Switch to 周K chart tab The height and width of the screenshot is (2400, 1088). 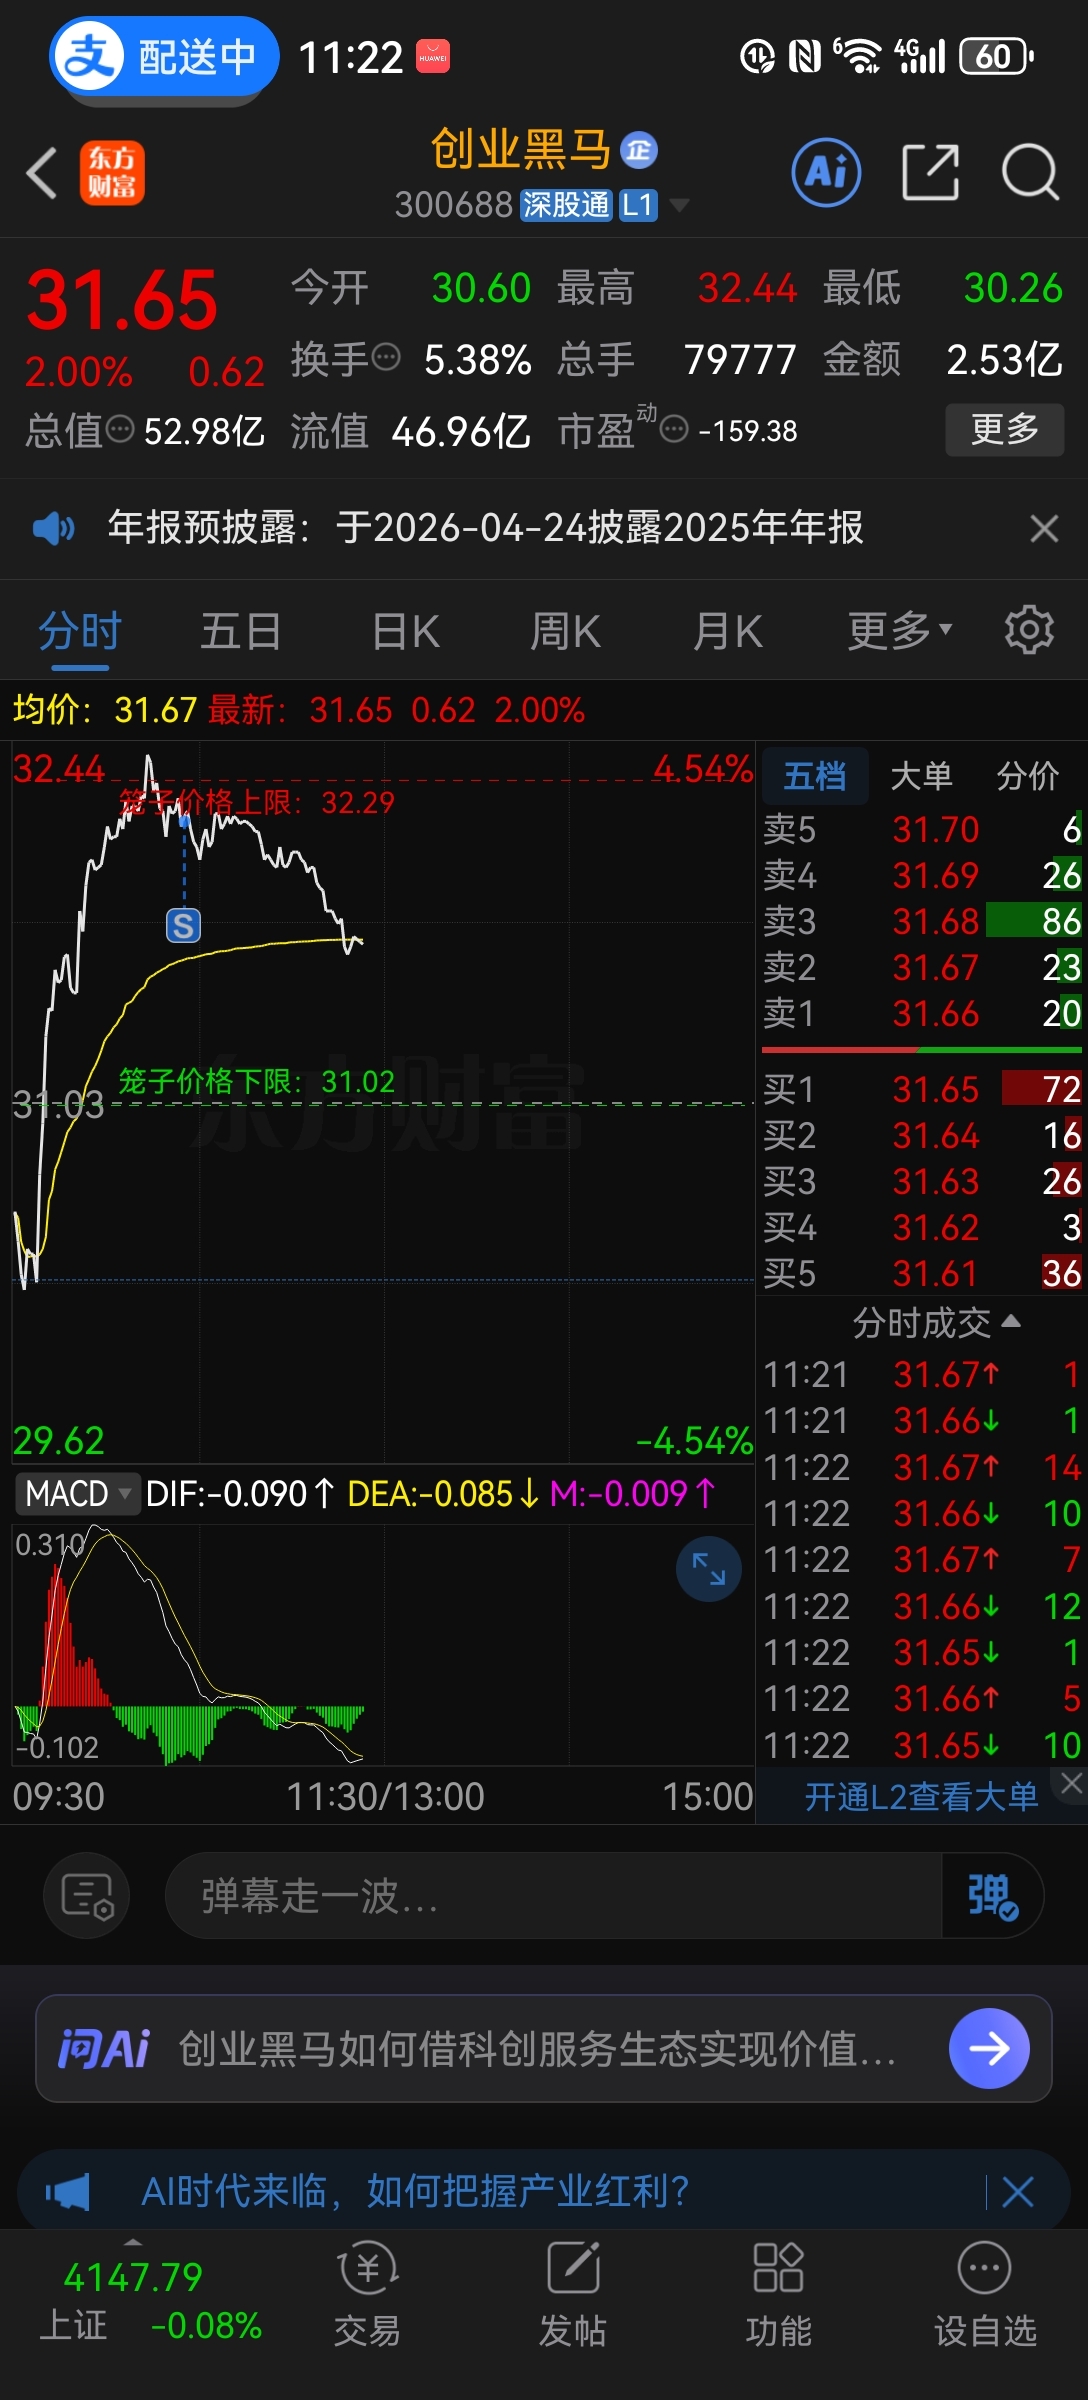pyautogui.click(x=566, y=632)
